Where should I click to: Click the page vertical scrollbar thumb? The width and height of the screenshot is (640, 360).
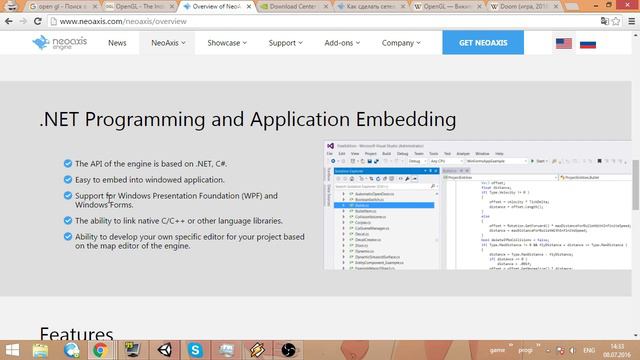point(636,184)
